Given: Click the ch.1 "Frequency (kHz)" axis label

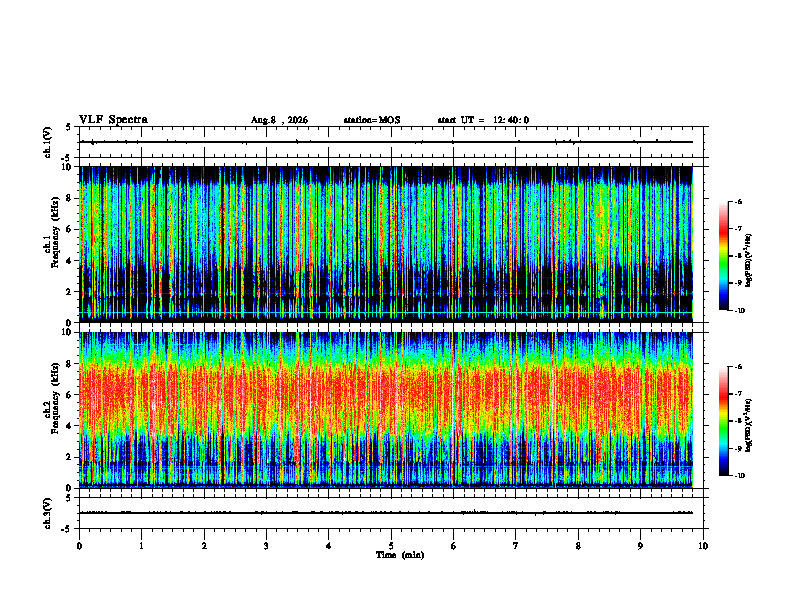Looking at the screenshot, I should pos(55,233).
